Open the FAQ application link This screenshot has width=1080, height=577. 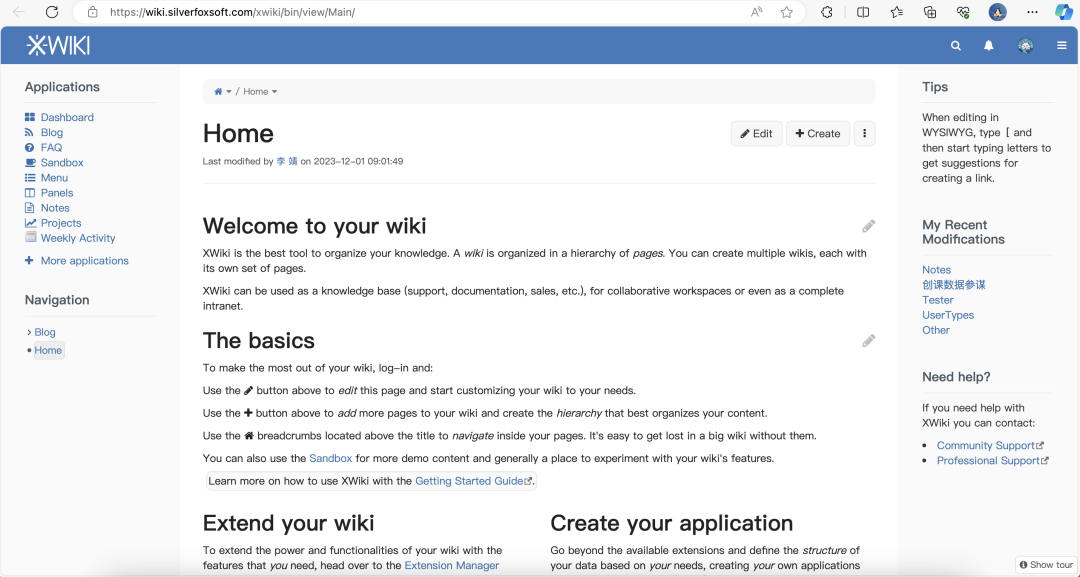coord(51,147)
